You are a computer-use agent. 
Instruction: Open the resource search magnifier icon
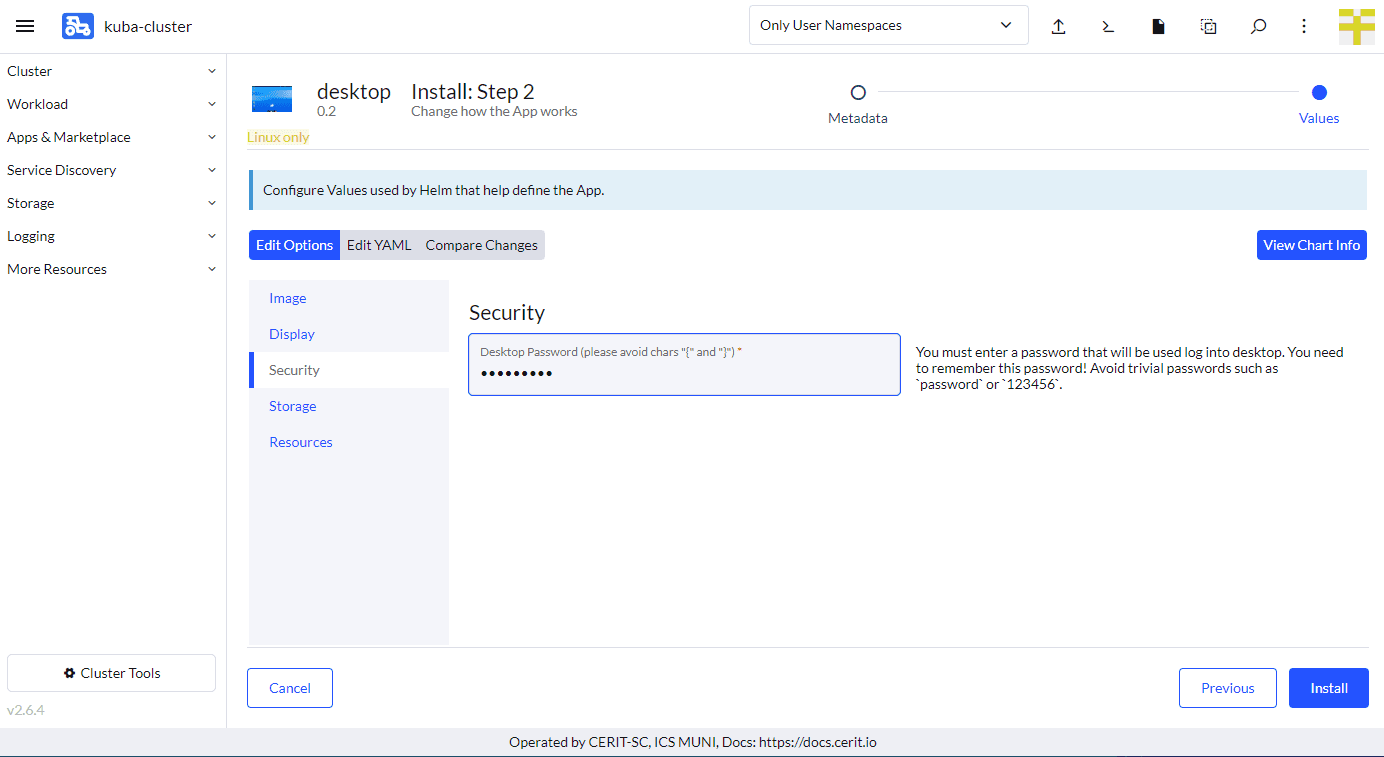(1258, 26)
